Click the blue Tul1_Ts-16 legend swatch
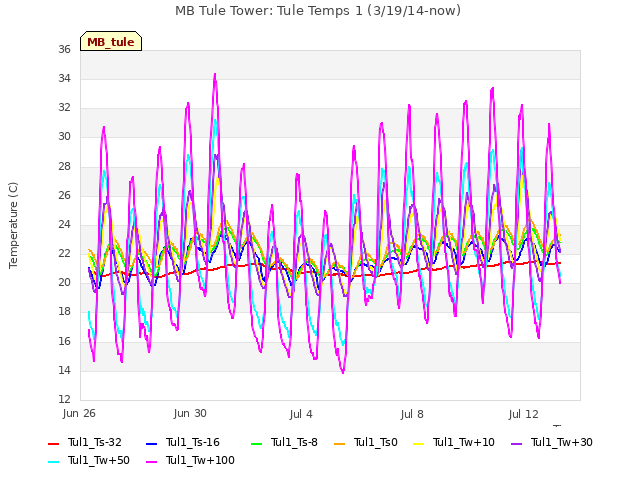This screenshot has width=640, height=480. (151, 444)
